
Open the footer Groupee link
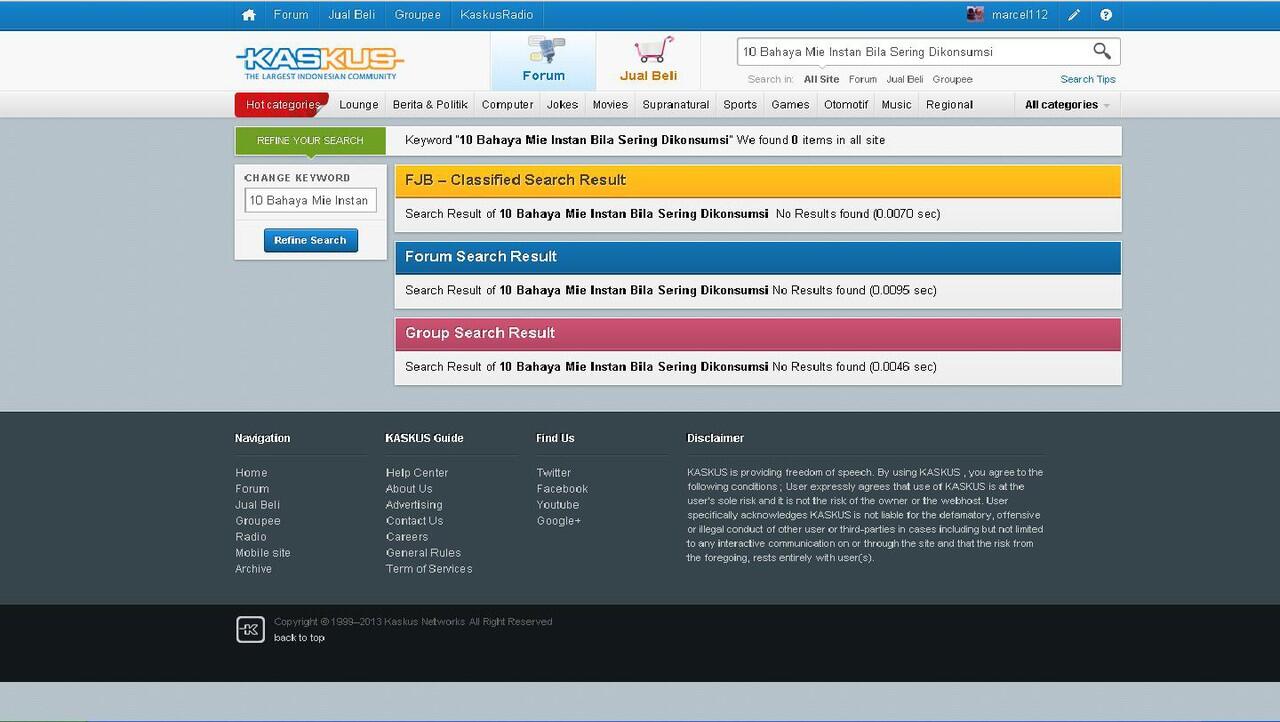click(258, 521)
